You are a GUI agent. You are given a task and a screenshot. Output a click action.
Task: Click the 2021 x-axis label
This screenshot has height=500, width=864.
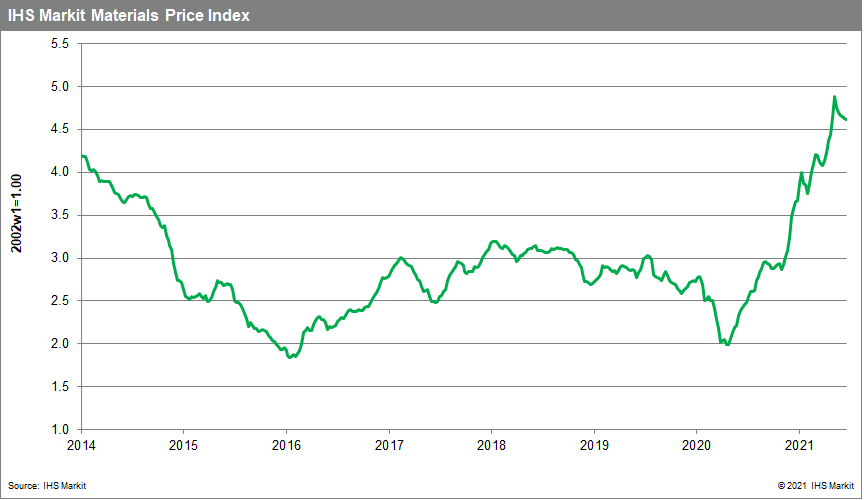pyautogui.click(x=800, y=443)
